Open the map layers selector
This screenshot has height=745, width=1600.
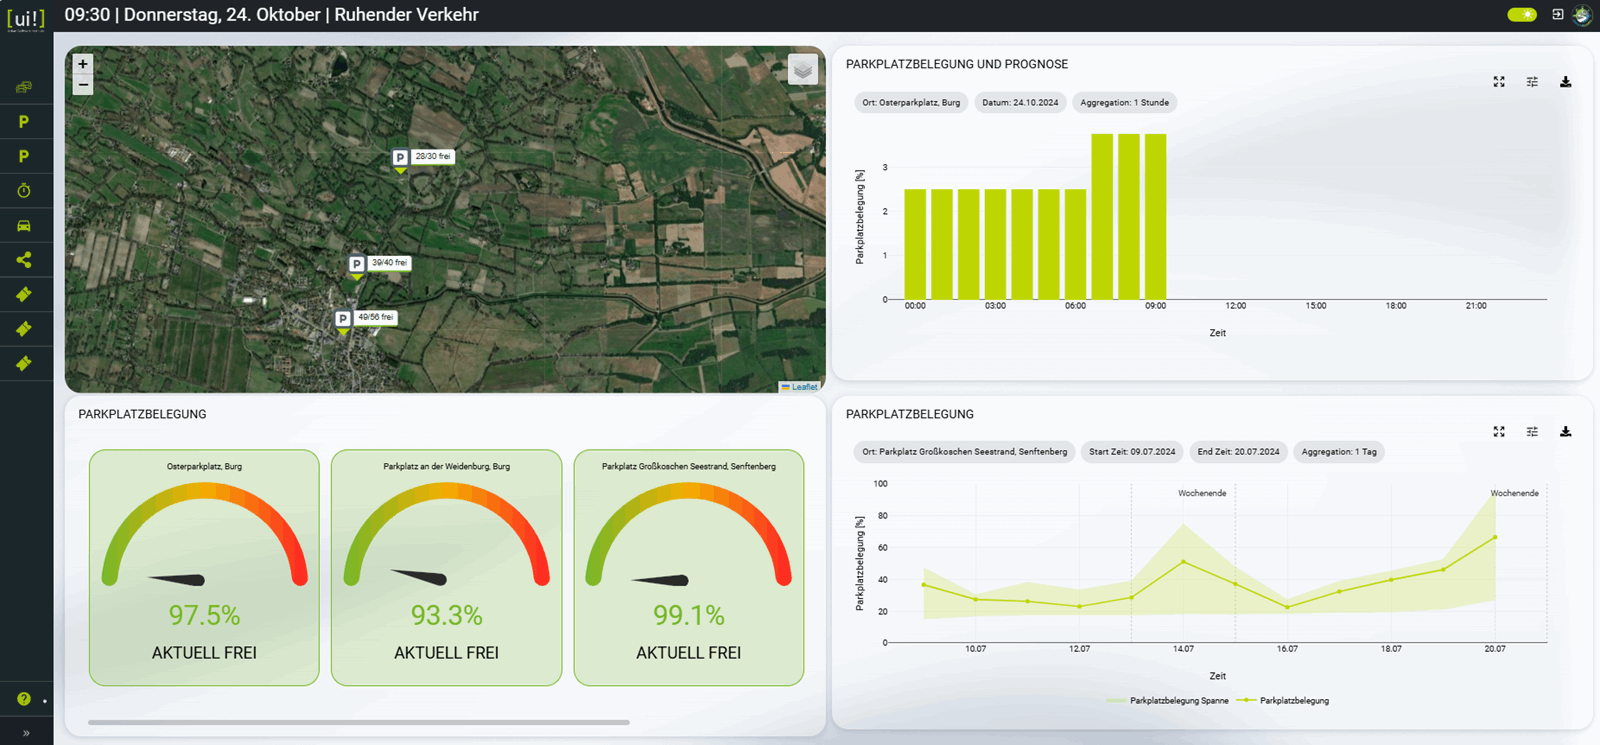[x=802, y=69]
